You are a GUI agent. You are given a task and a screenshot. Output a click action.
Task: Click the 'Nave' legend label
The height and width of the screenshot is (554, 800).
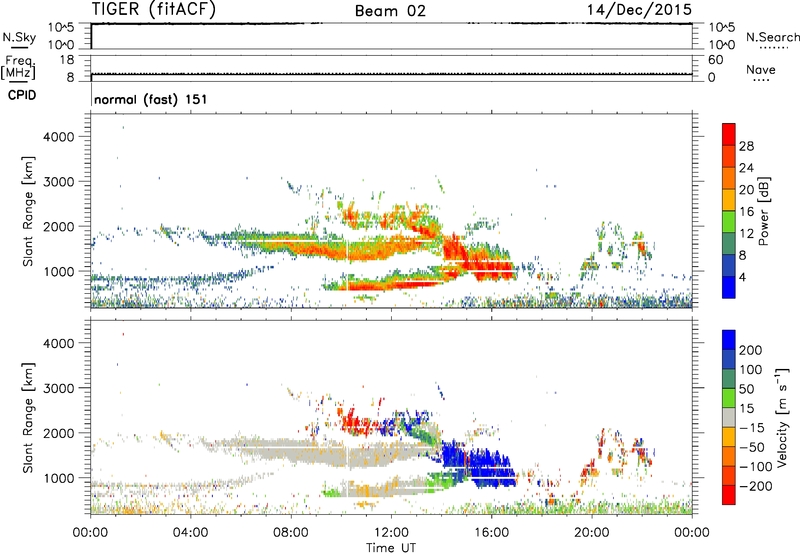[x=761, y=69]
